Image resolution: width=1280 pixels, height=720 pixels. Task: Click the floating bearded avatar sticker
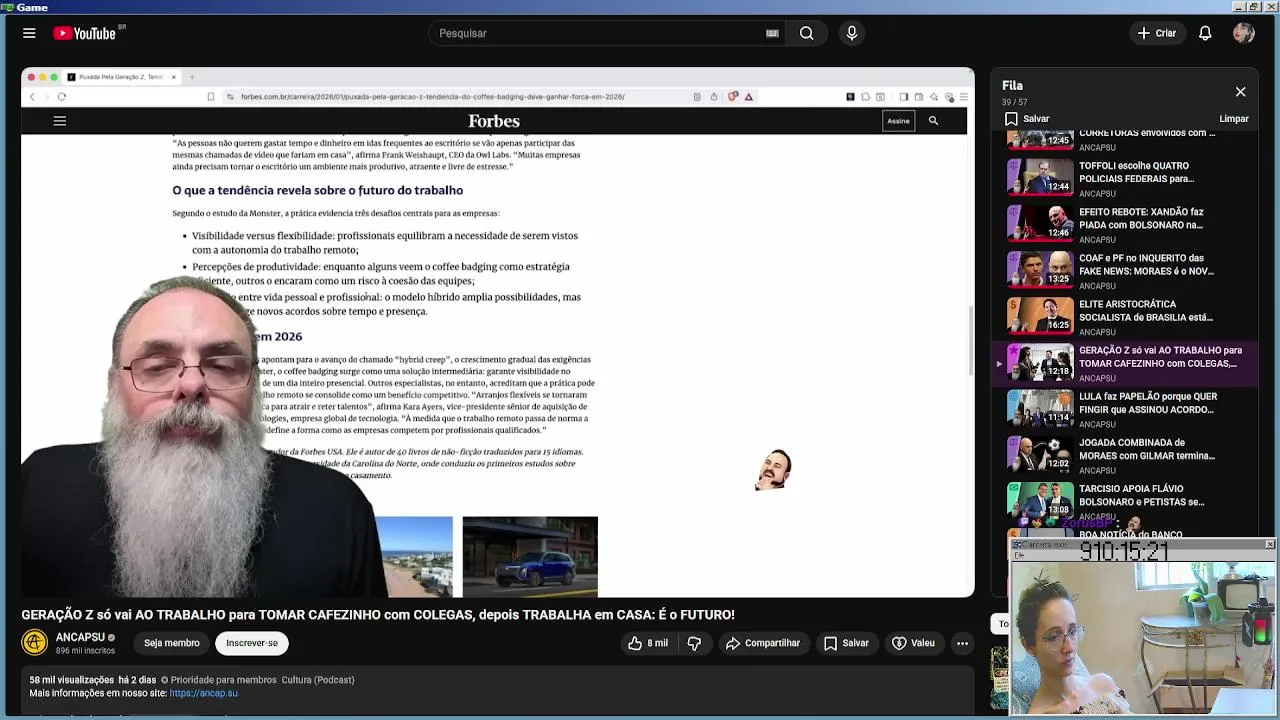[x=773, y=469]
